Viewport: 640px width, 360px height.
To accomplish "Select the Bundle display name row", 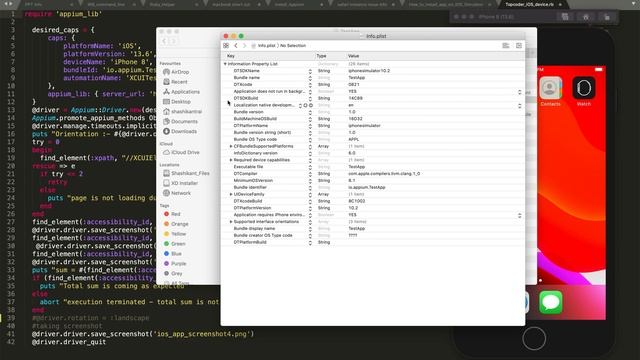I will click(x=373, y=229).
